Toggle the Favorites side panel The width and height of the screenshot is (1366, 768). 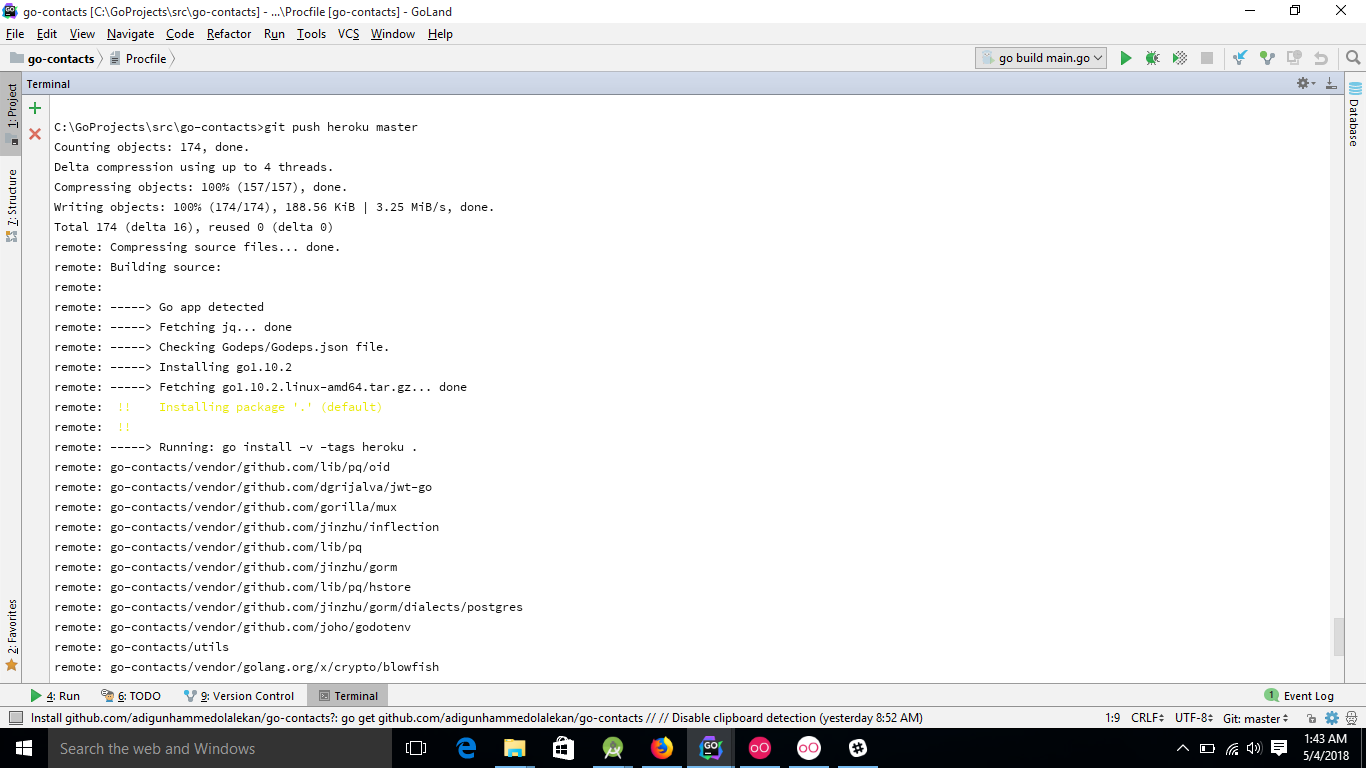point(12,634)
